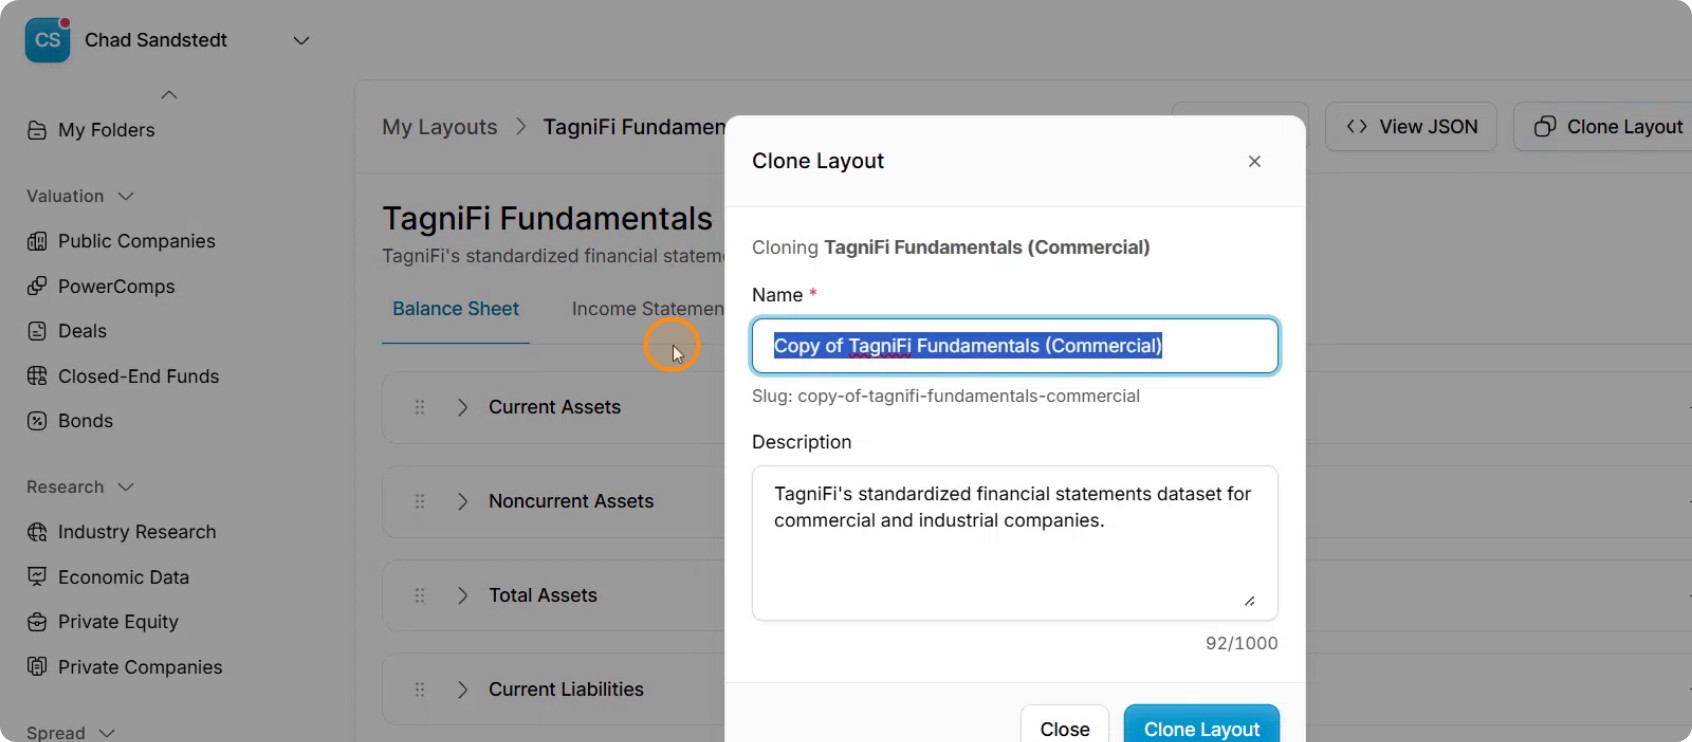
Task: Open the Chad Sandstedt account dropdown
Action: (x=301, y=41)
